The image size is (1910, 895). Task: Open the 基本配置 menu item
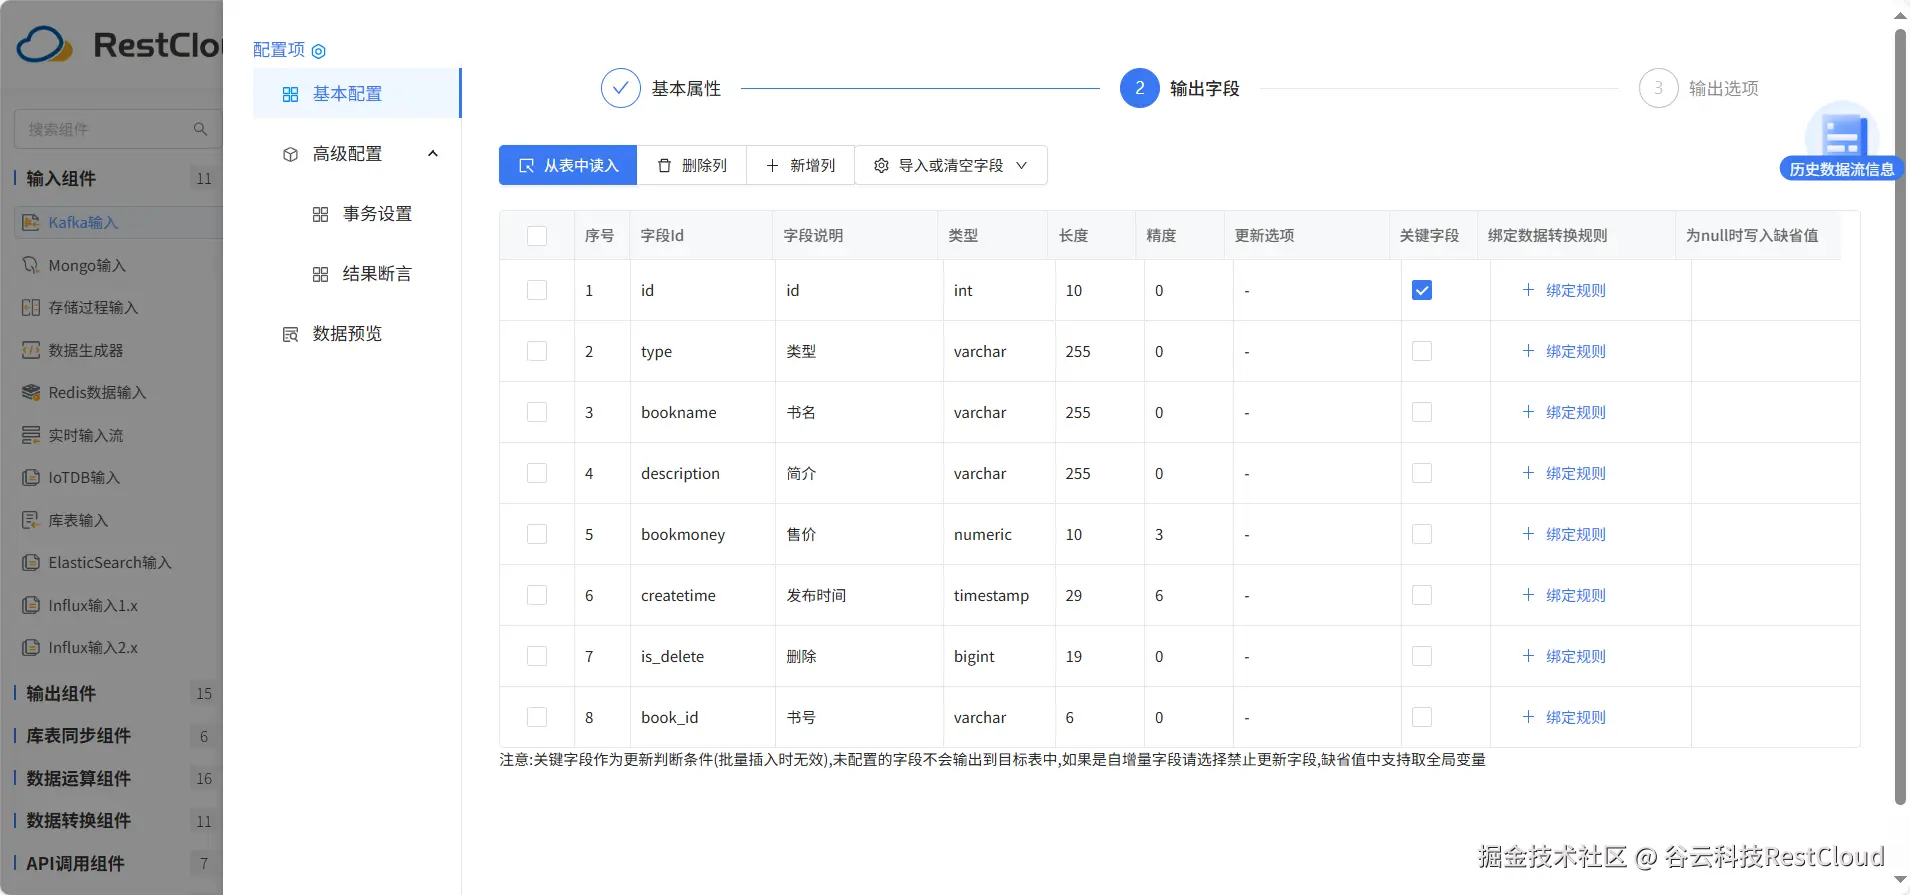347,94
